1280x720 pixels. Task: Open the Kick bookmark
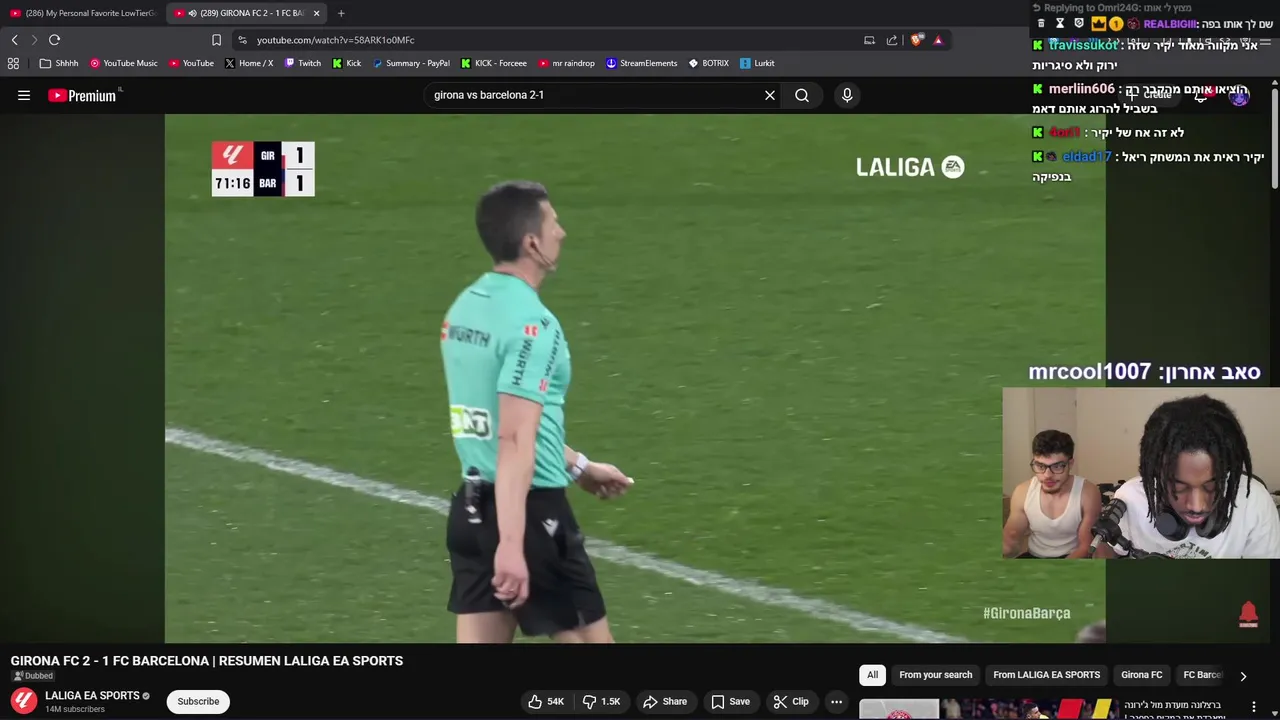coord(347,63)
